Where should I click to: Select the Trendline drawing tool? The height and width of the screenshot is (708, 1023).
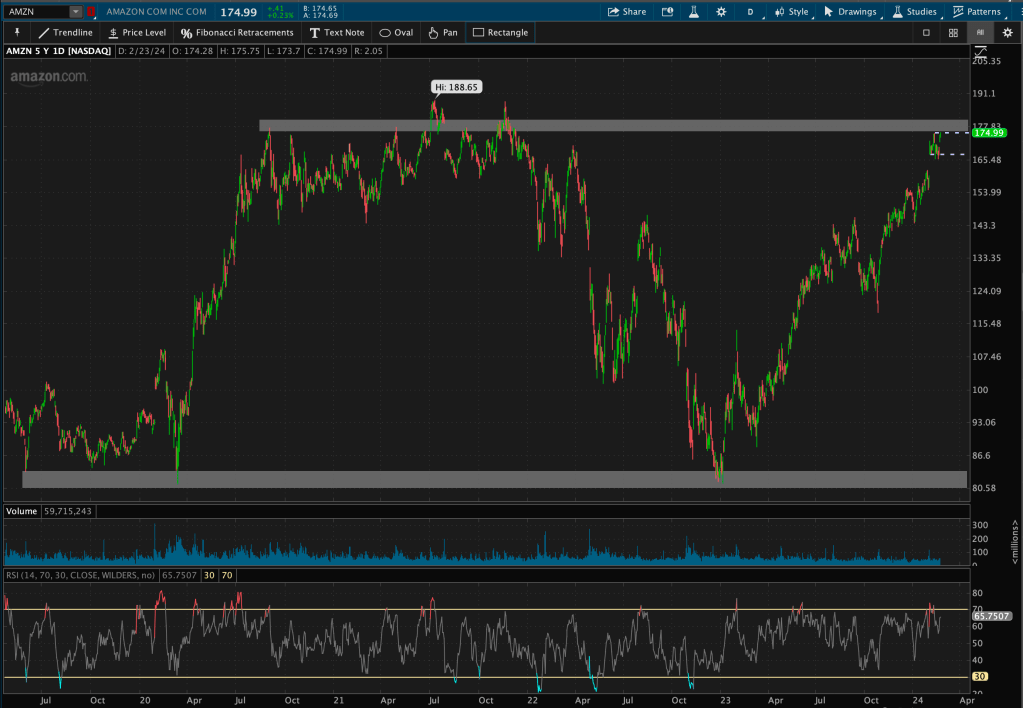65,32
